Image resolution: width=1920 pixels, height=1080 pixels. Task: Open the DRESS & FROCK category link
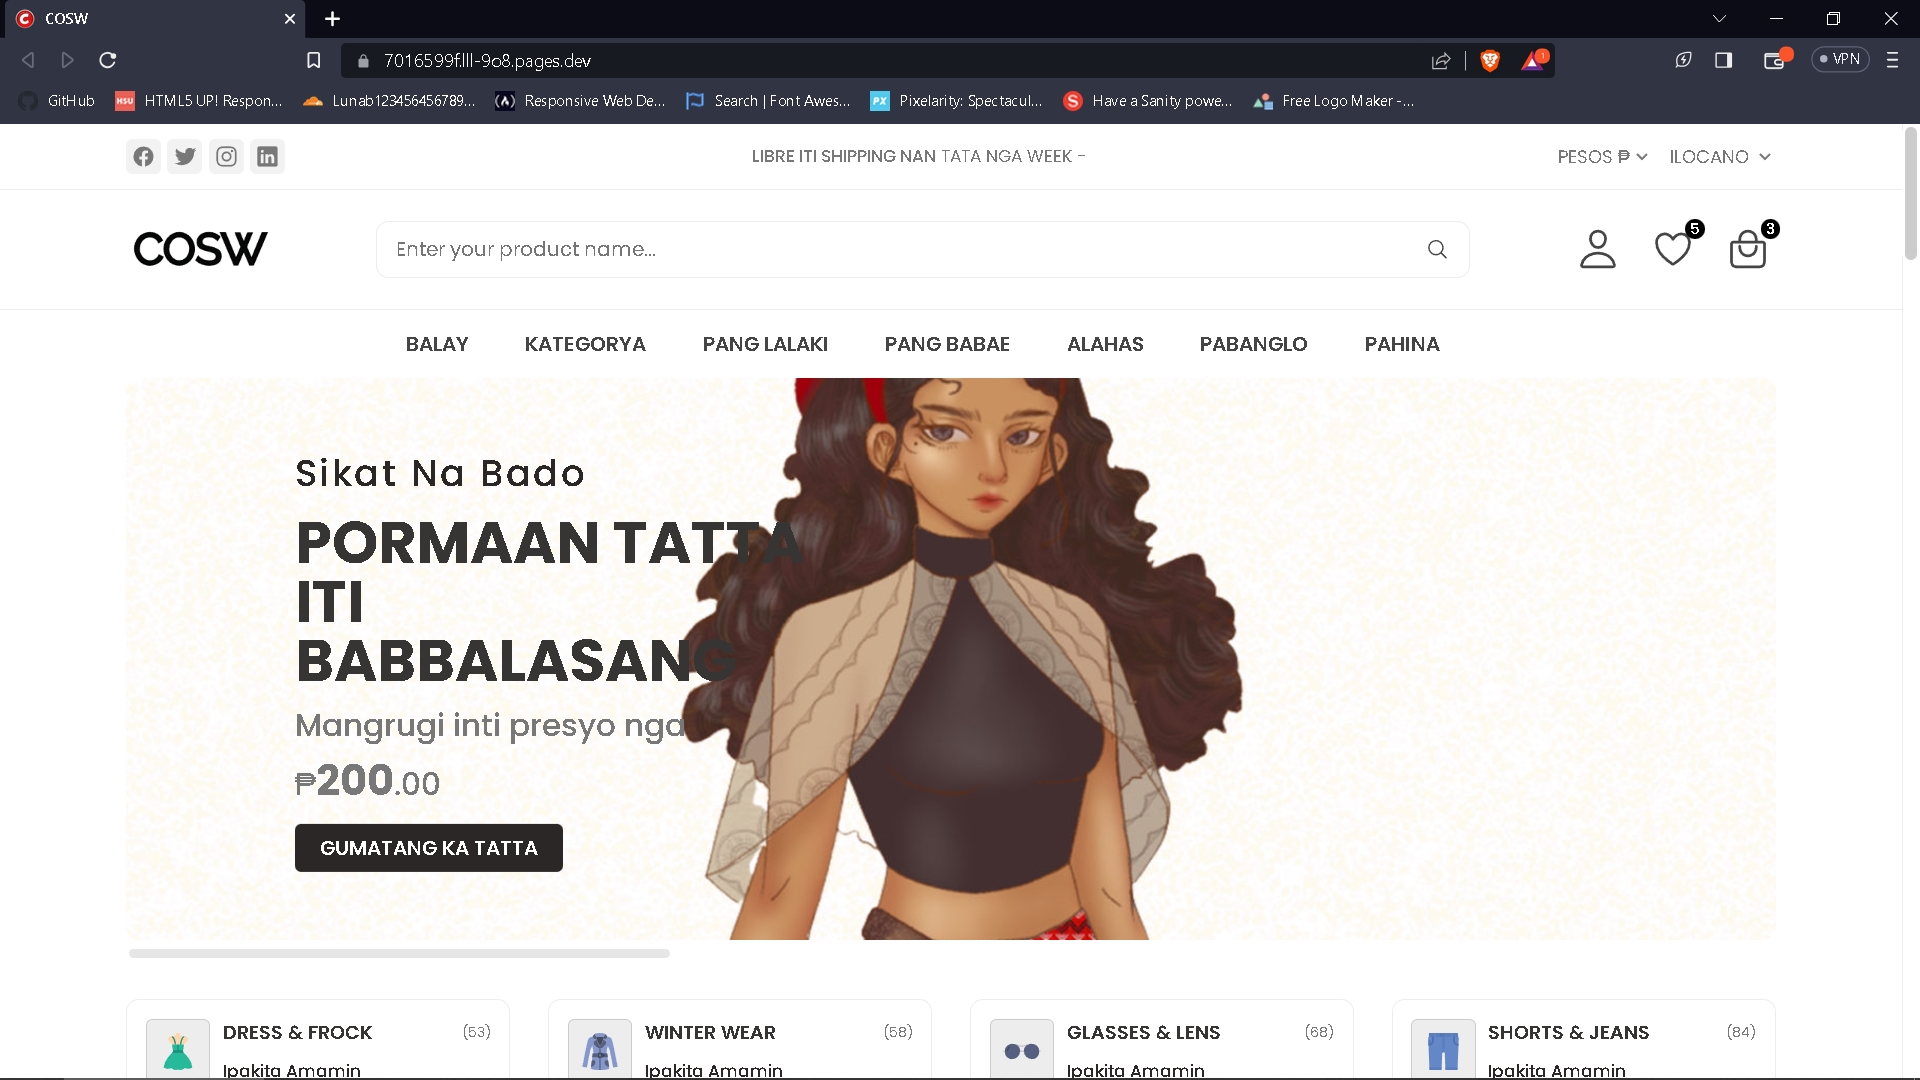click(297, 1032)
